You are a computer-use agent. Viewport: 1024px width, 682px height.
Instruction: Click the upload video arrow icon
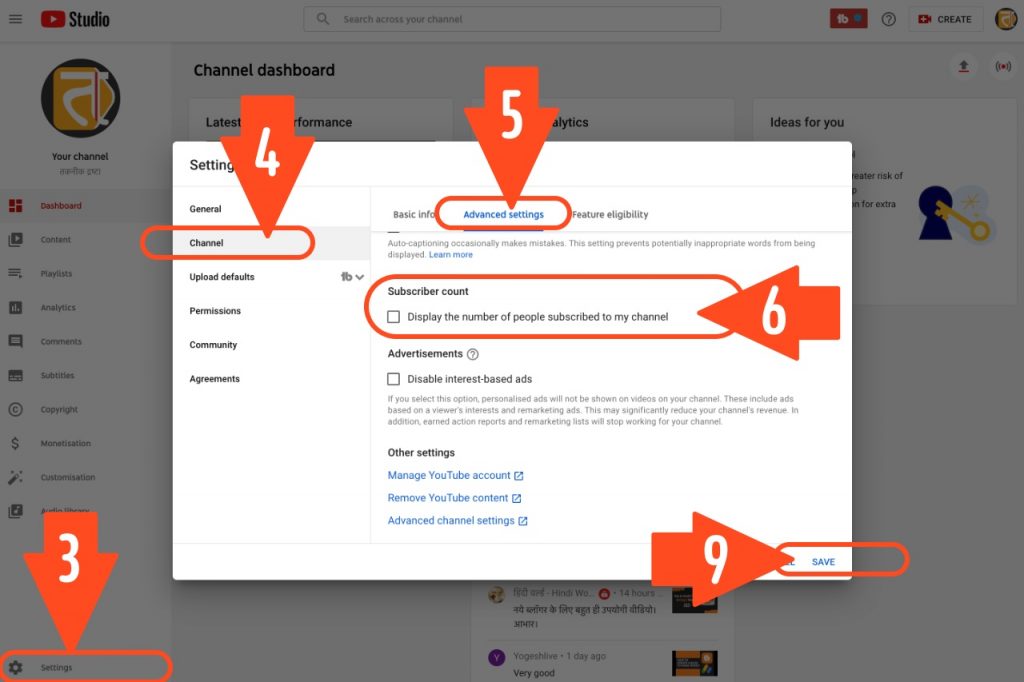coord(963,66)
